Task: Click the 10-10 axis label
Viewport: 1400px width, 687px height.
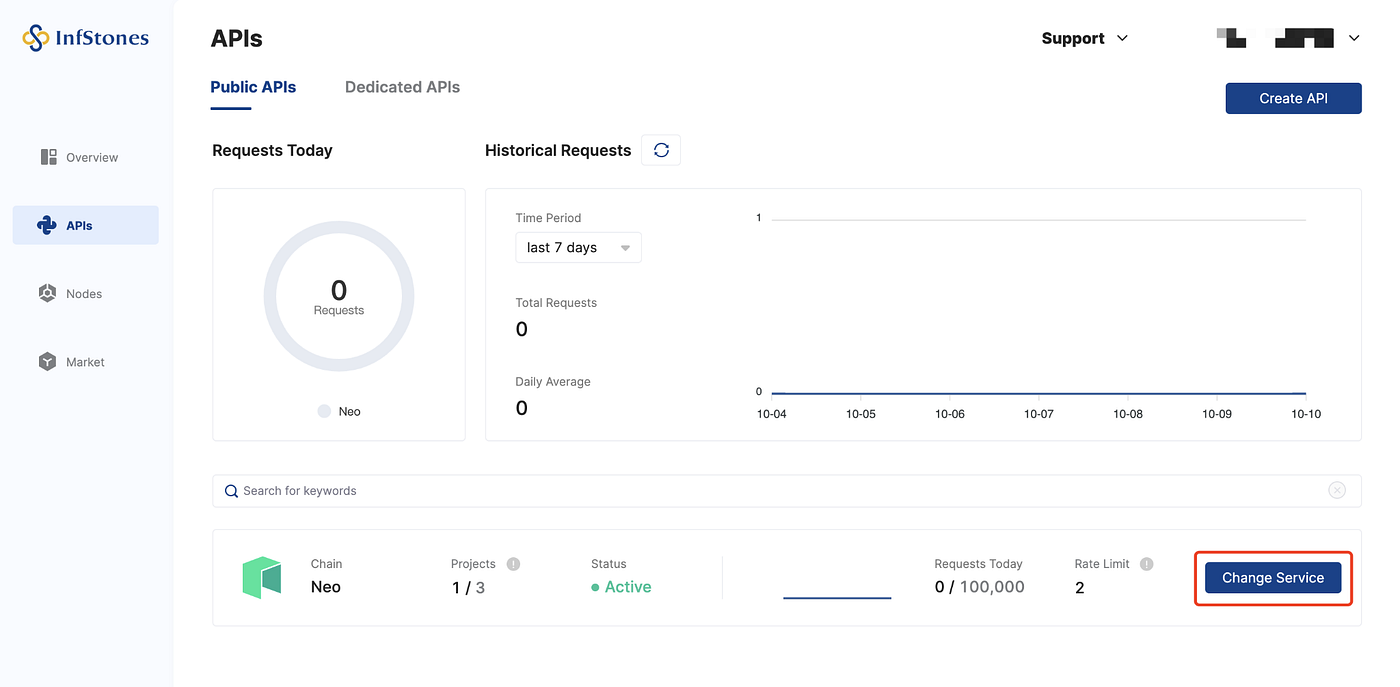Action: click(1306, 414)
